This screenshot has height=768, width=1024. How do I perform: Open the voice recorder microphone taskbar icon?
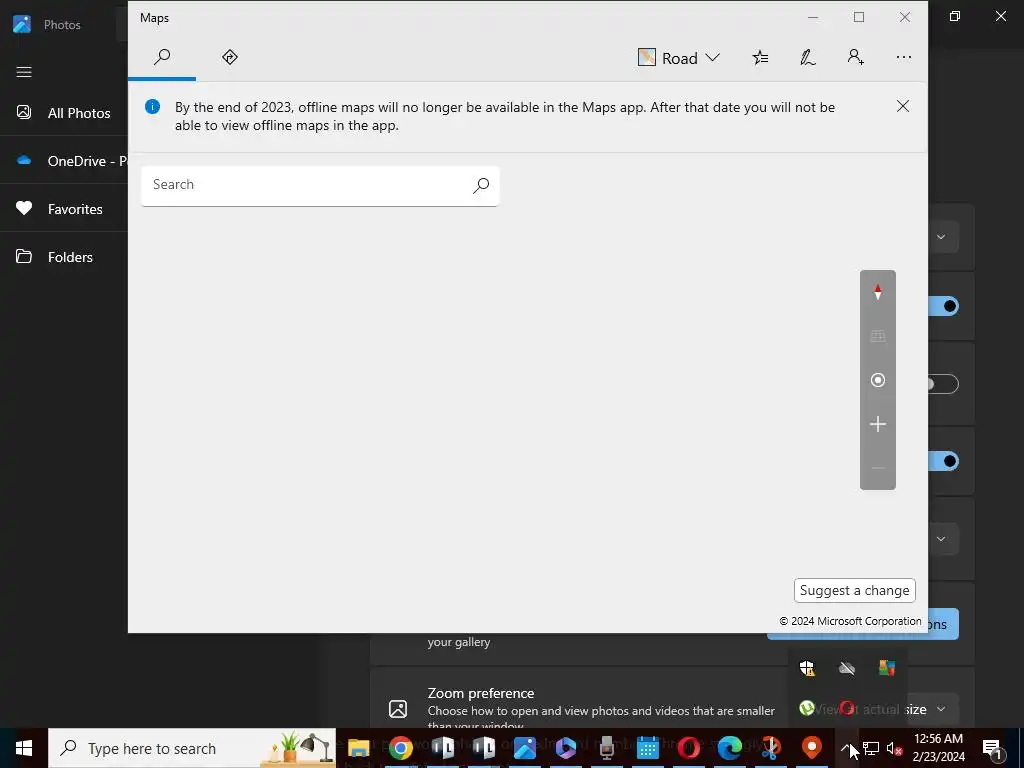pos(607,748)
